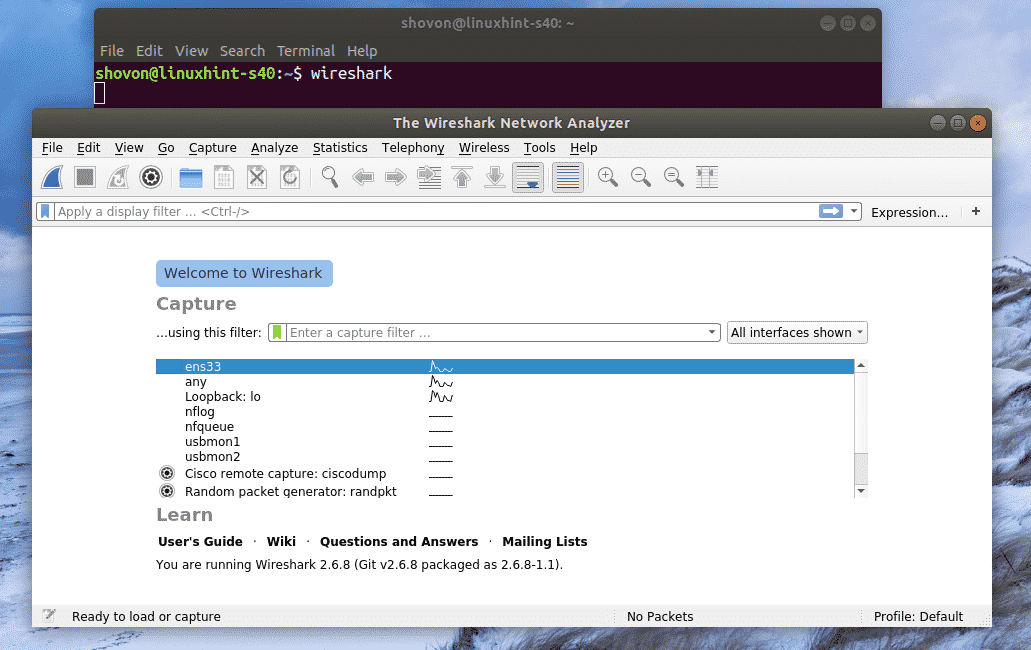Expand the display filter history dropdown
The width and height of the screenshot is (1031, 650).
point(853,212)
